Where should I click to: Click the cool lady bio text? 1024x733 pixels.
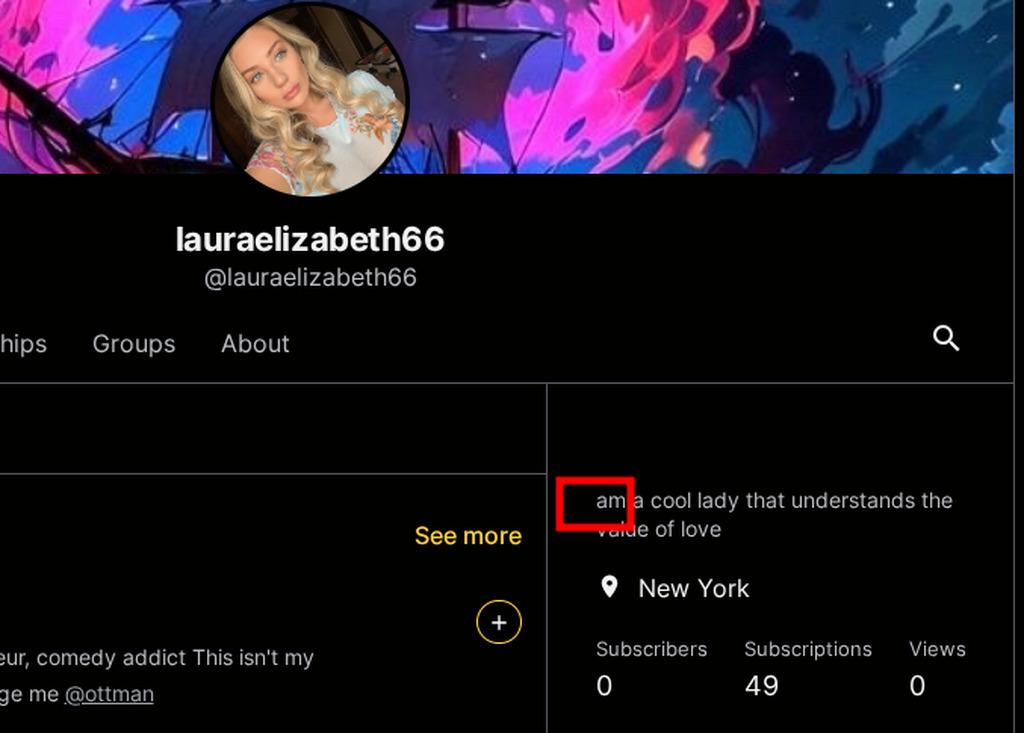(774, 515)
